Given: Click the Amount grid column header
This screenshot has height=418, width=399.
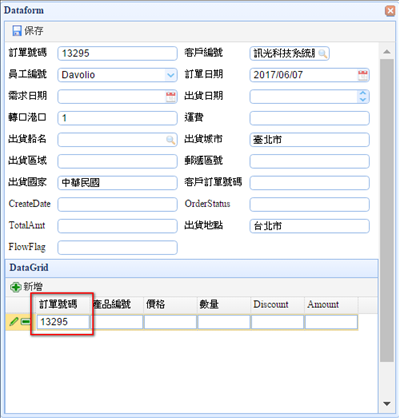Looking at the screenshot, I should (331, 304).
